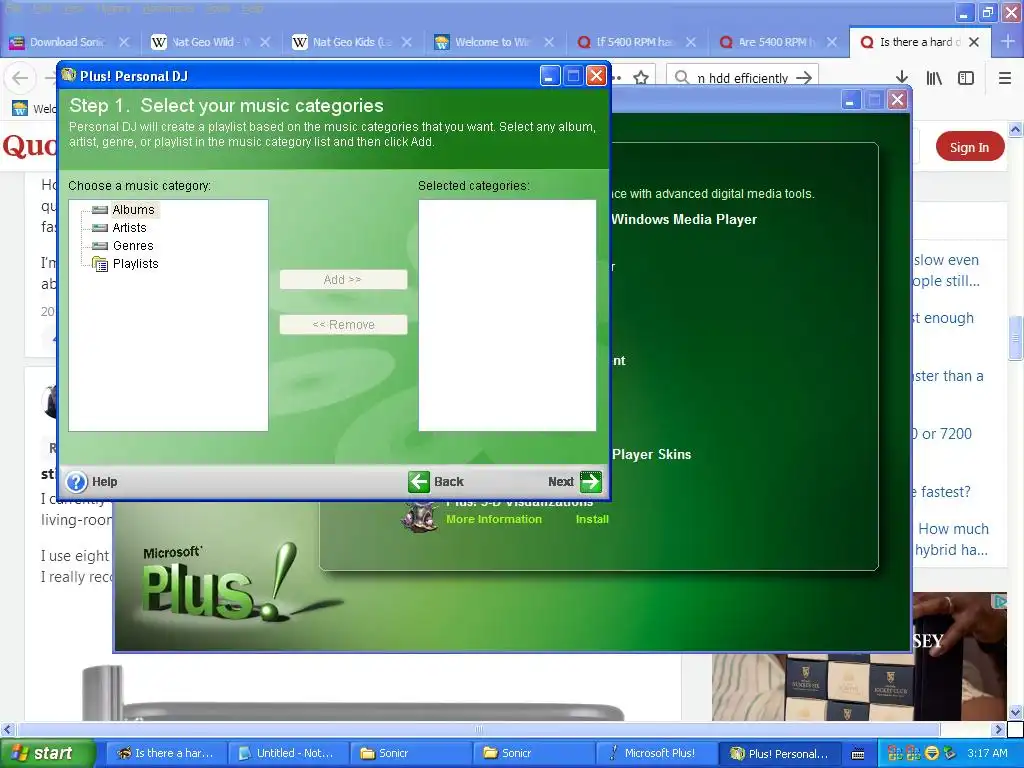Click horizontal scrollbar right arrow
The height and width of the screenshot is (768, 1024).
click(x=999, y=729)
